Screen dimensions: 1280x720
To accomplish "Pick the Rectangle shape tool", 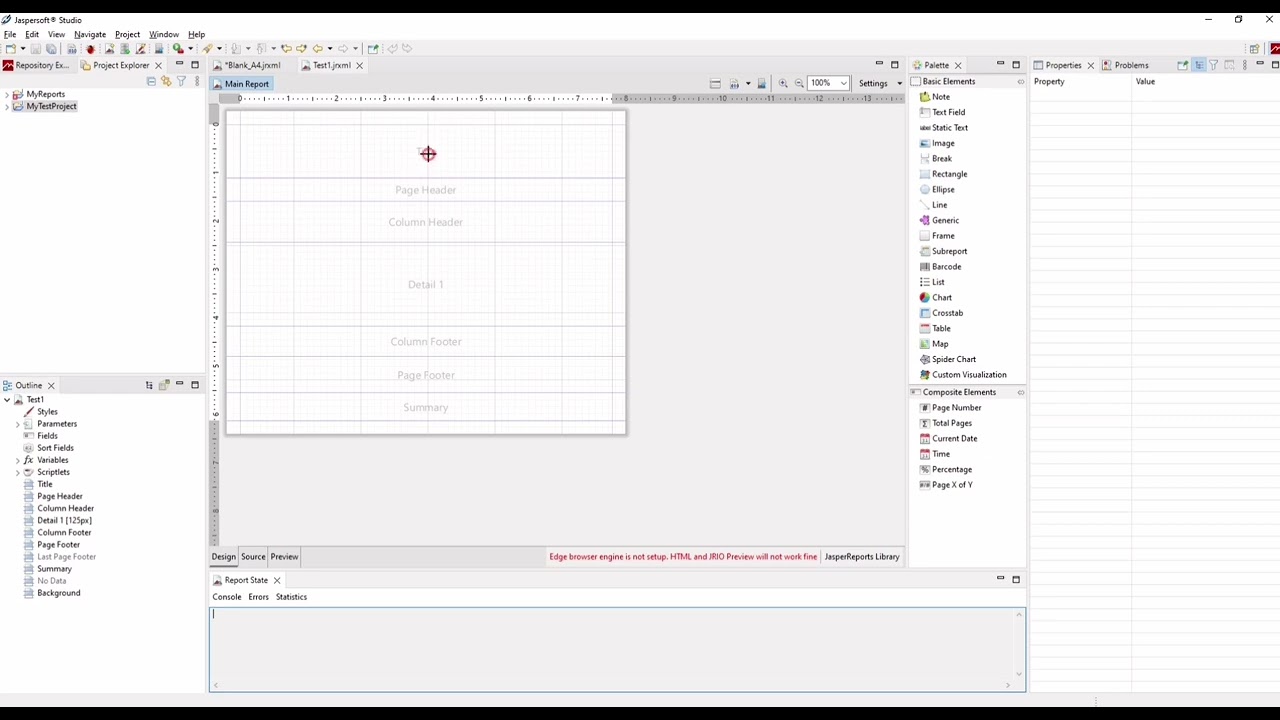I will (943, 174).
